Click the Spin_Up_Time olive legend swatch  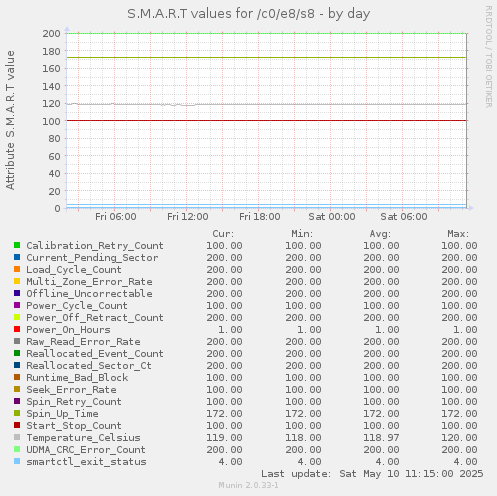coord(17,413)
